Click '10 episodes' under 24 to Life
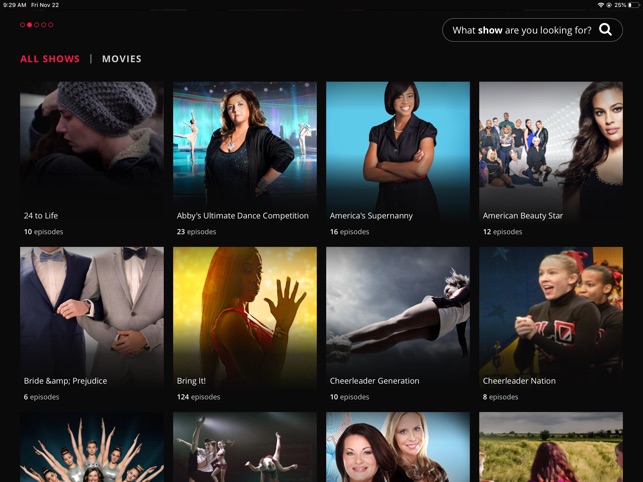 tap(43, 232)
